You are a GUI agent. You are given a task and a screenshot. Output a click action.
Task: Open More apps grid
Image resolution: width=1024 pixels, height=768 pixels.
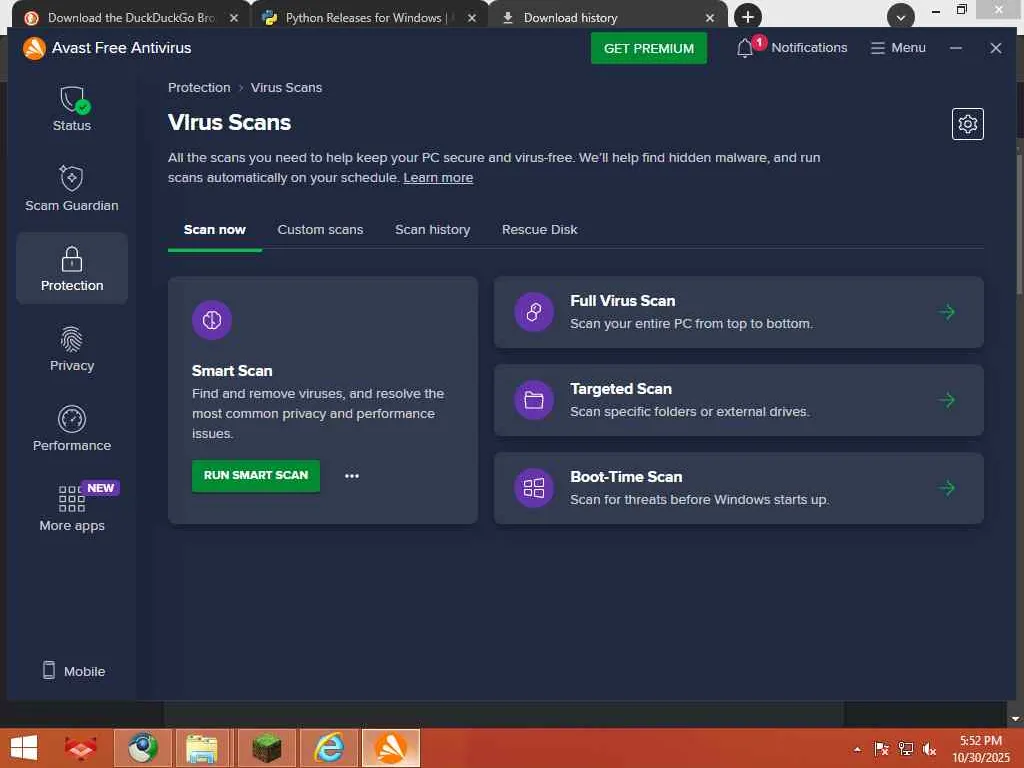tap(72, 508)
